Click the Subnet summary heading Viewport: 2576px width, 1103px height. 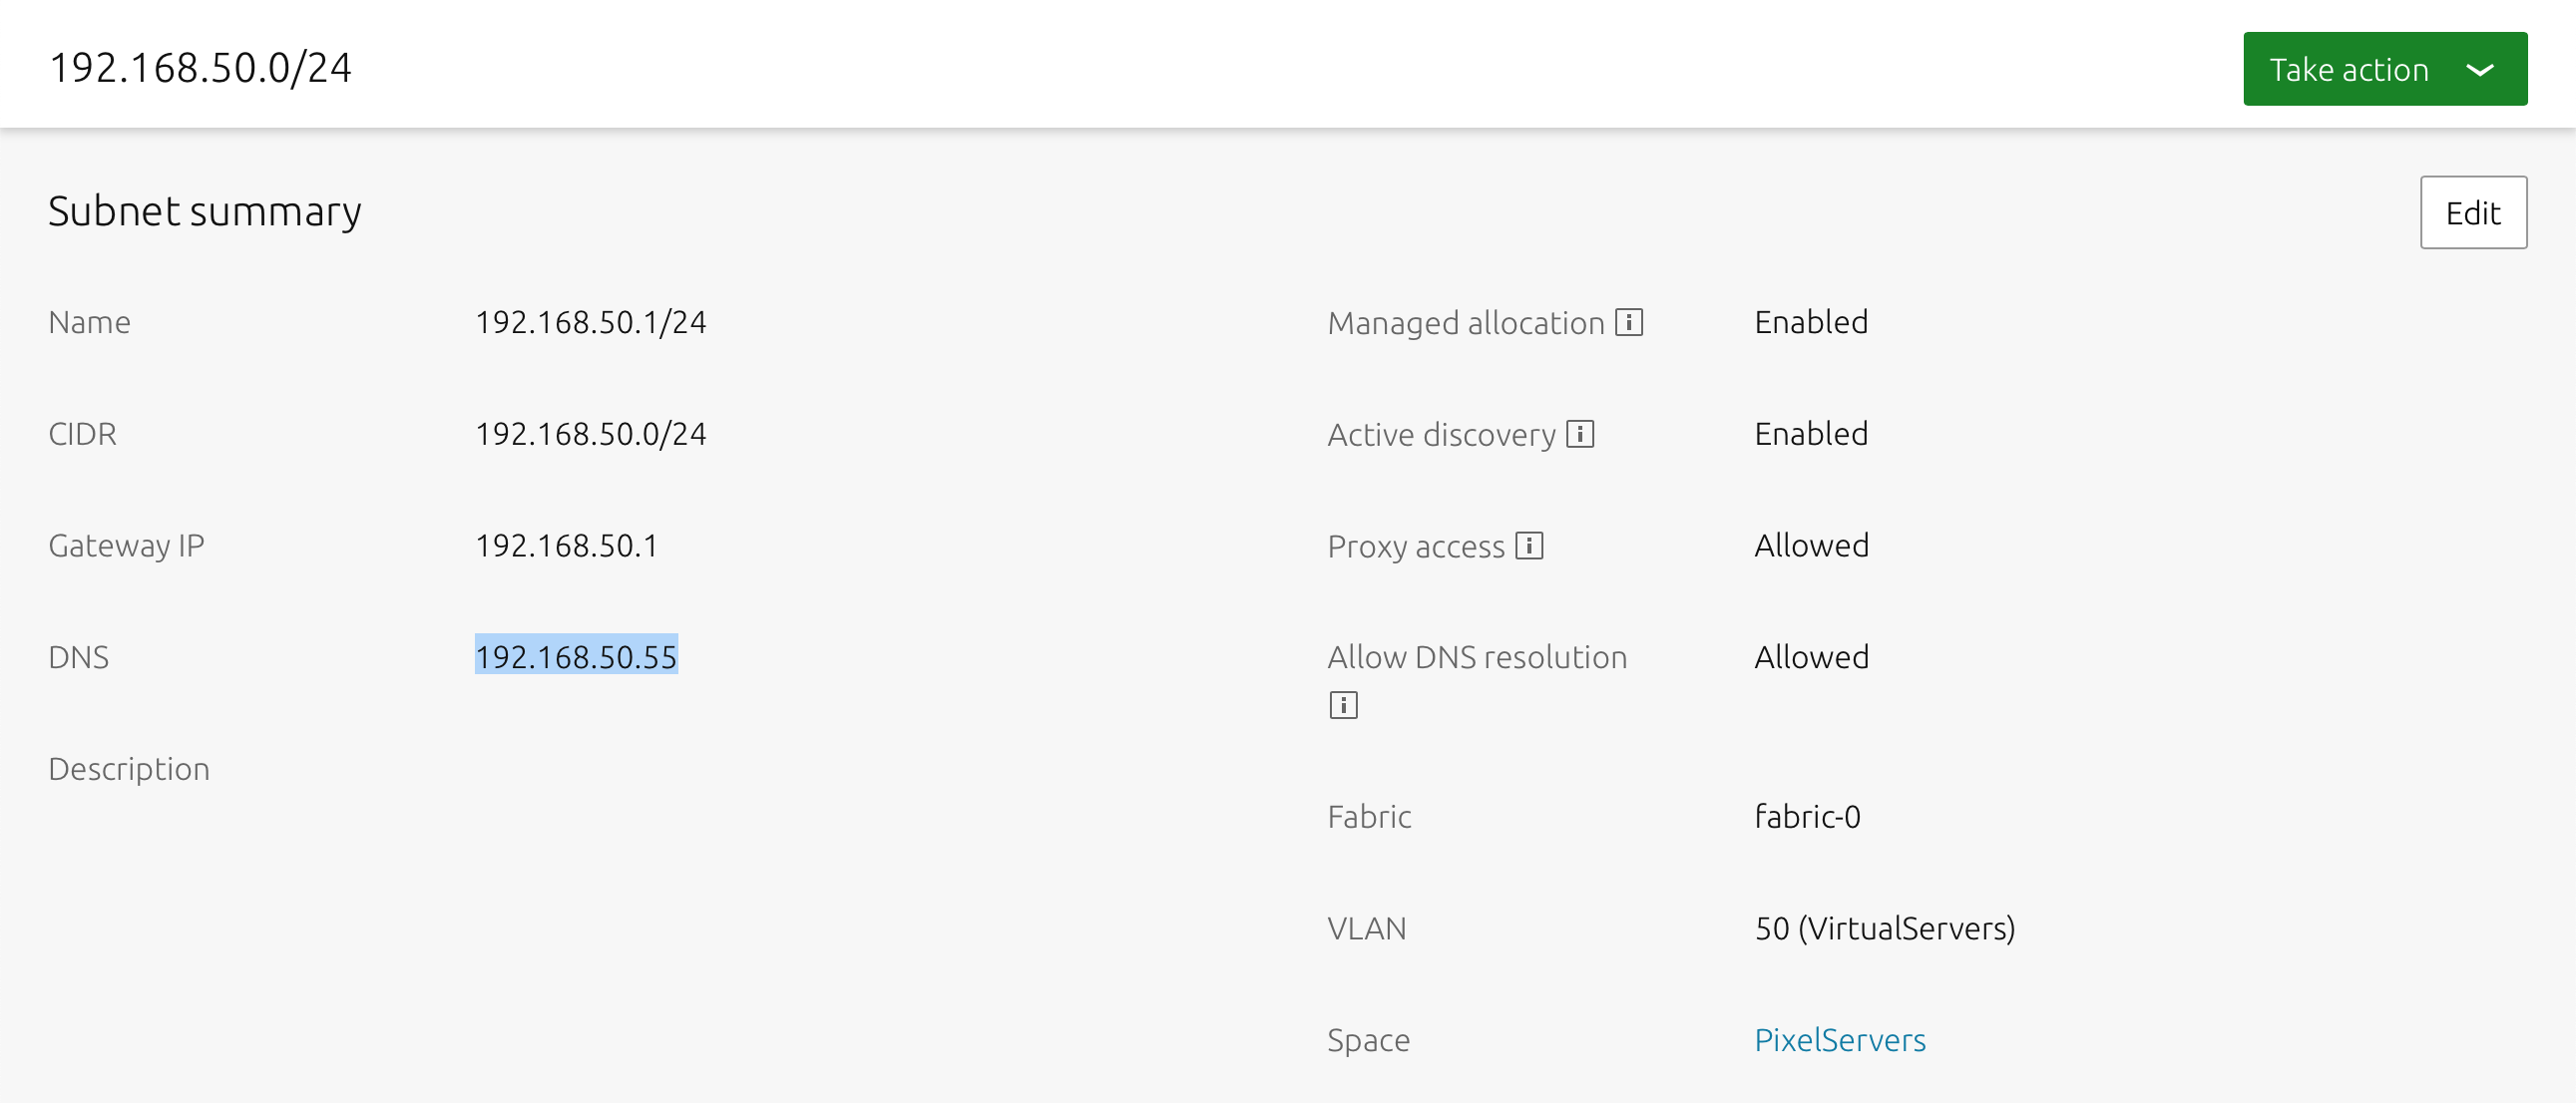tap(205, 211)
